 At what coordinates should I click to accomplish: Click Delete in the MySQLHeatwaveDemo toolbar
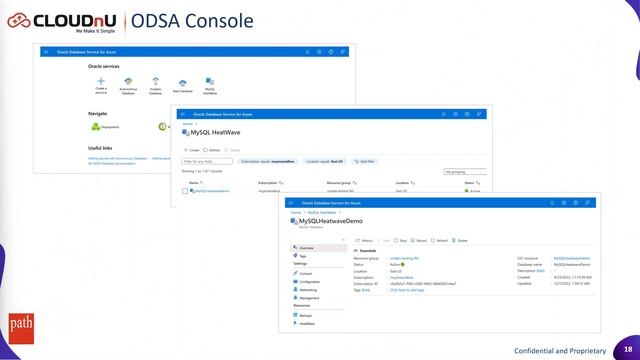pyautogui.click(x=460, y=241)
